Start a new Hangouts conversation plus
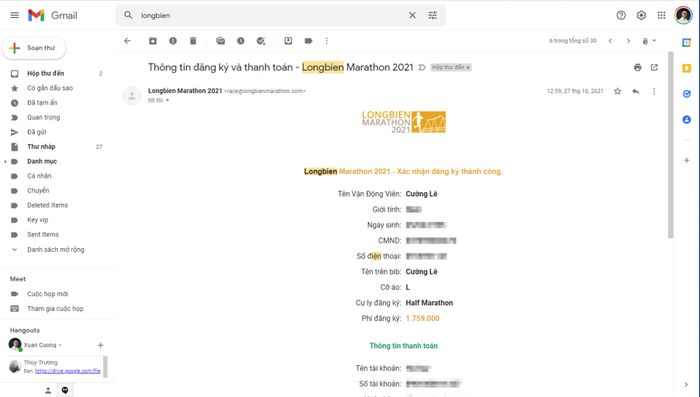 (100, 345)
